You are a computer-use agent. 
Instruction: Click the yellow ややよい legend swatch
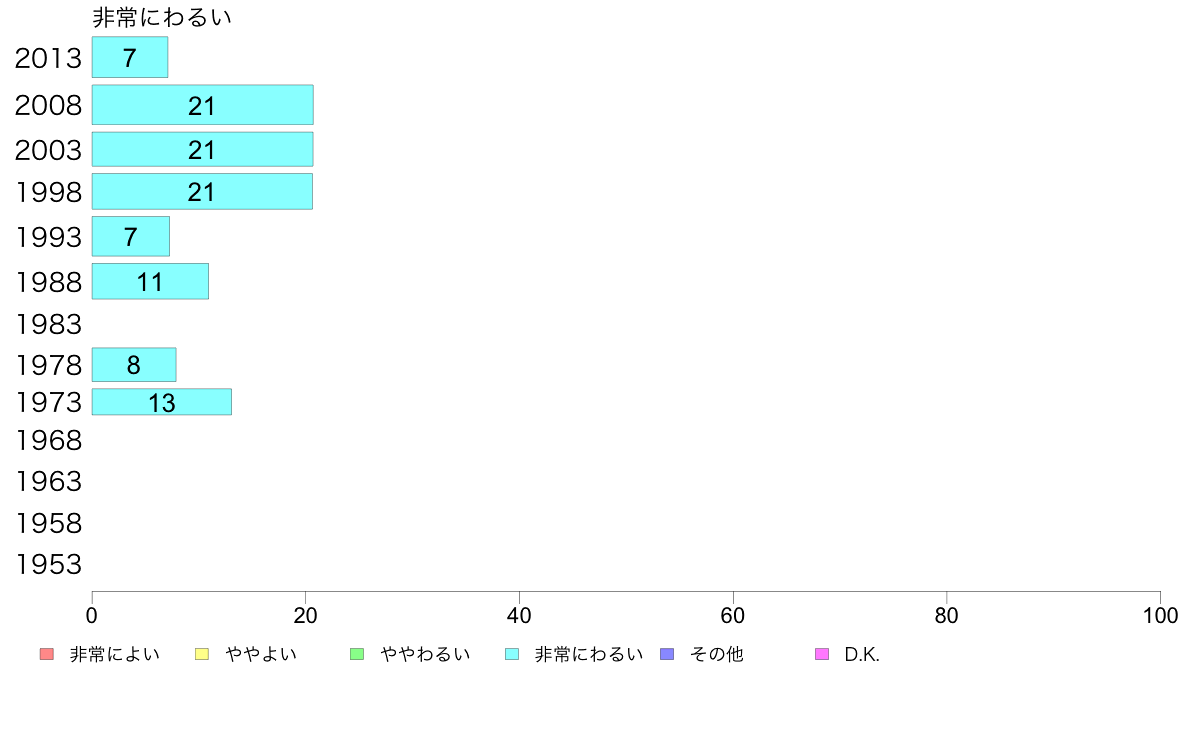[x=202, y=654]
